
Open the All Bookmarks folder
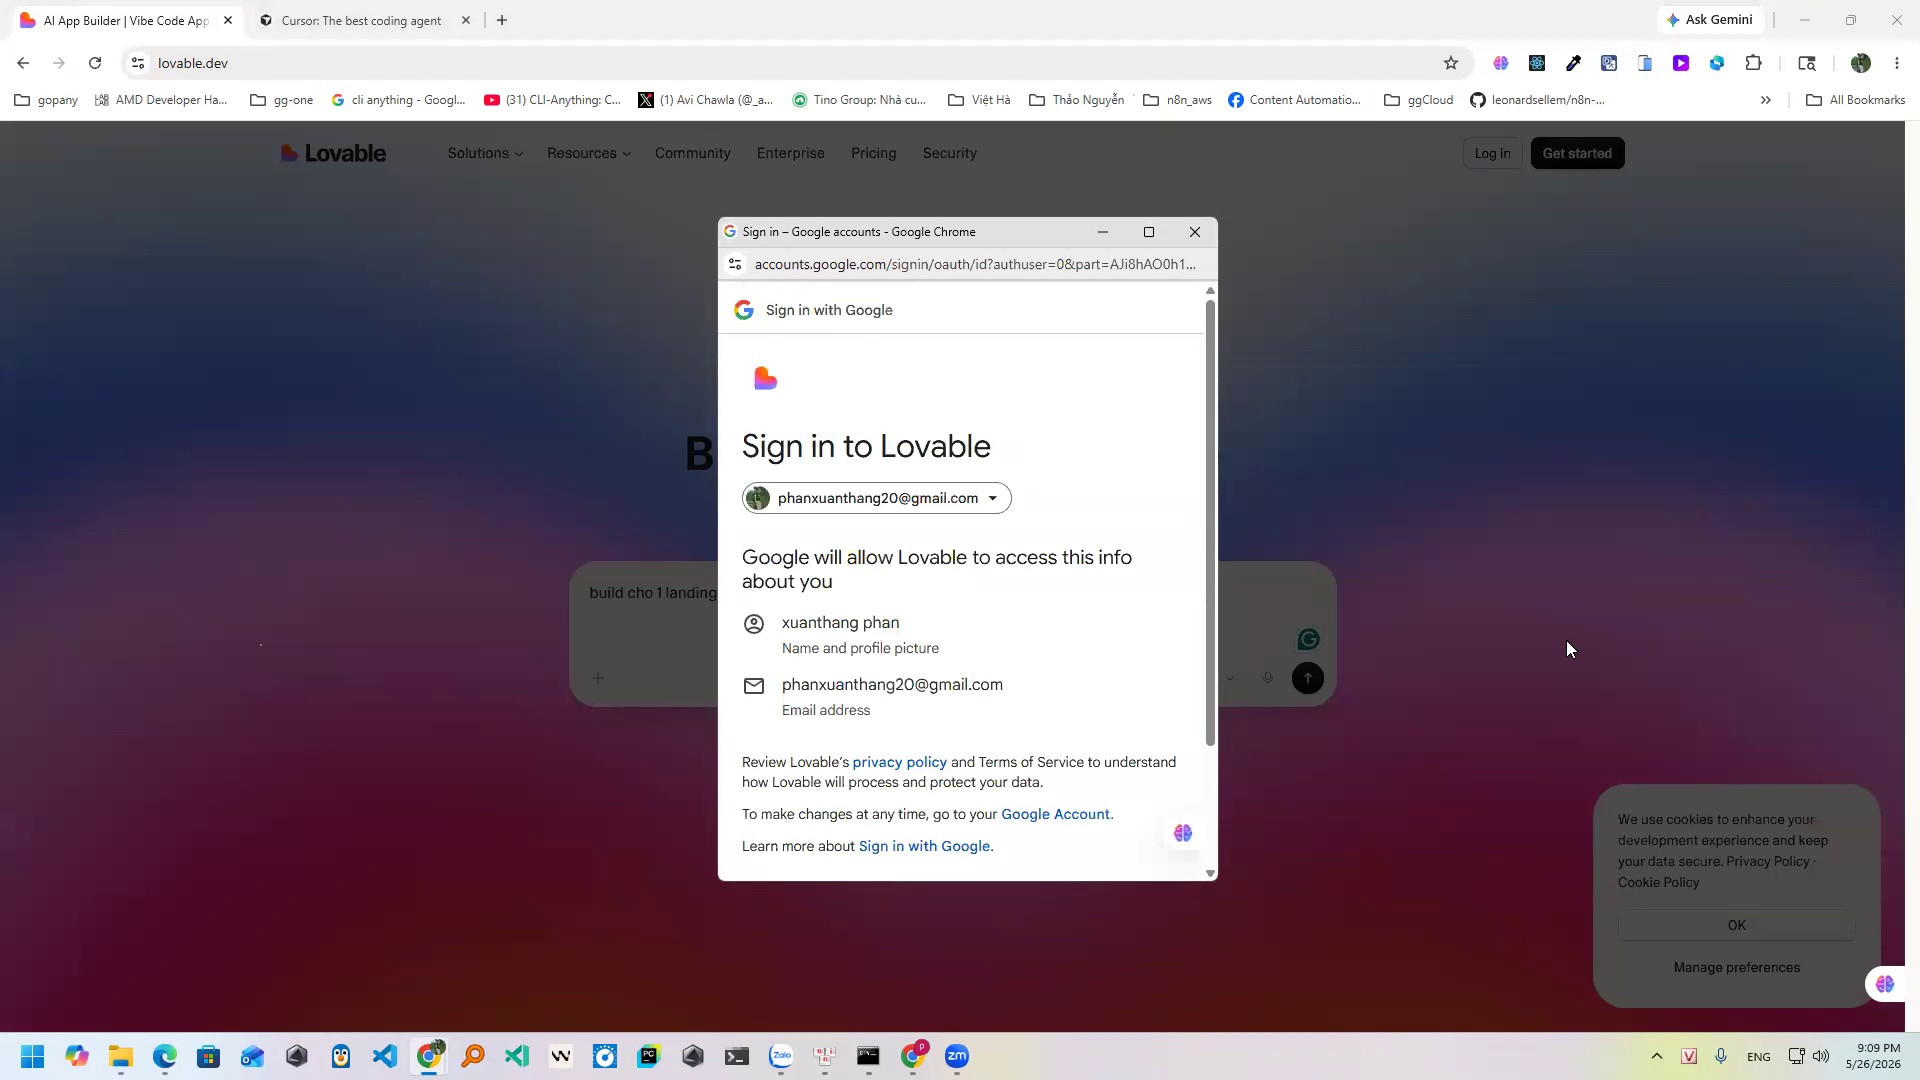1855,100
